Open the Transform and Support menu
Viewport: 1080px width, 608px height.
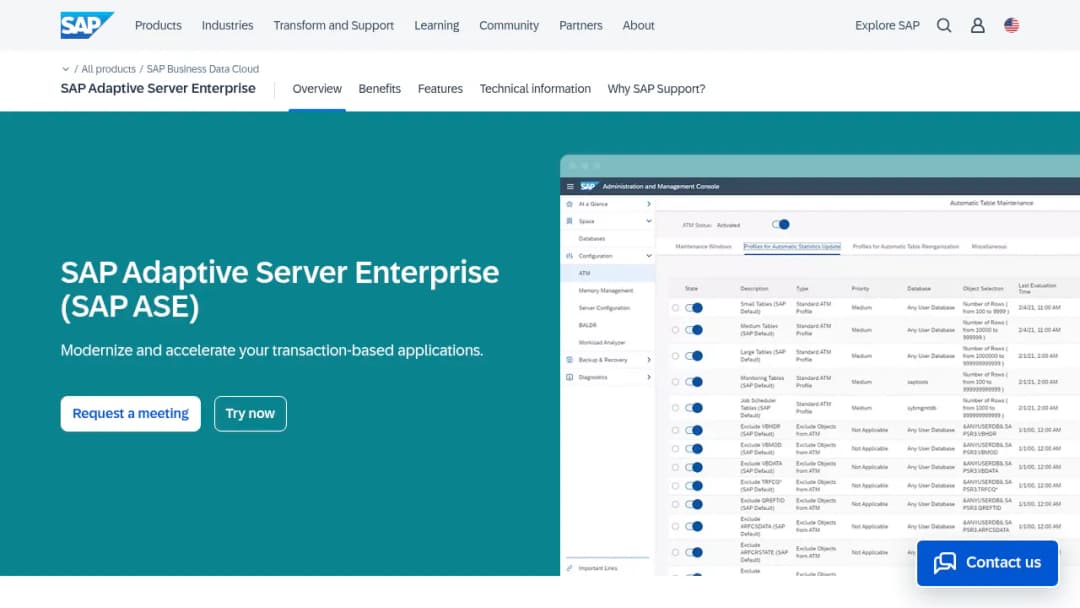pos(333,25)
